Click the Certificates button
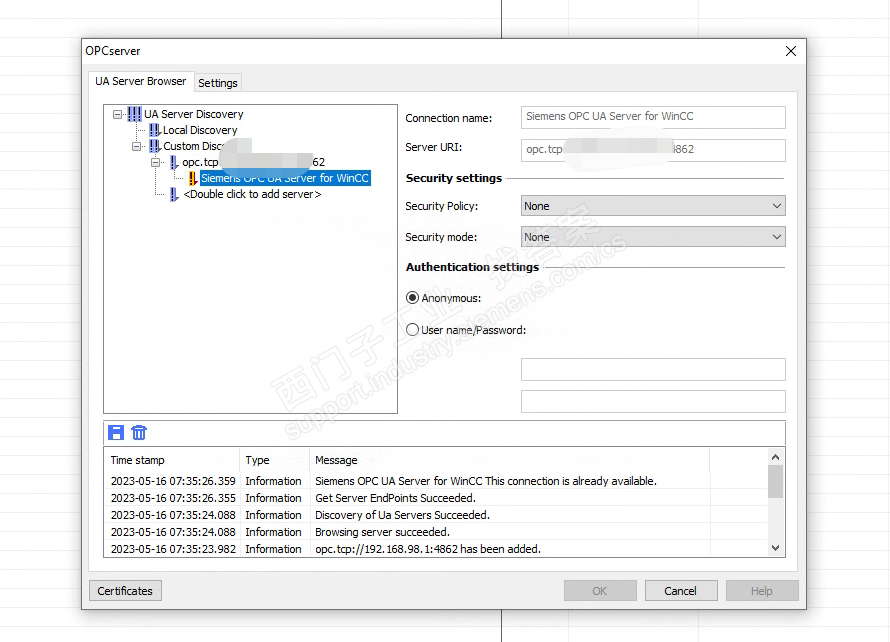 click(x=125, y=591)
